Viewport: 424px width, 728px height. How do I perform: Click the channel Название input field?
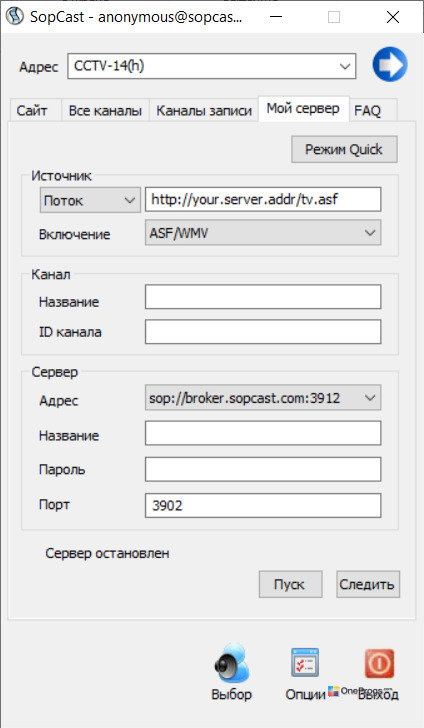click(263, 297)
